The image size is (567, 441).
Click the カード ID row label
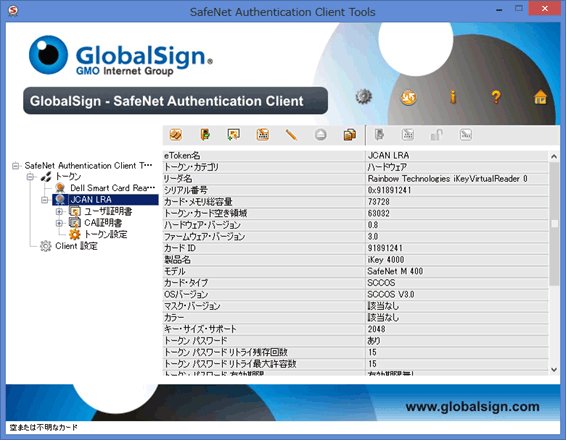(x=180, y=248)
